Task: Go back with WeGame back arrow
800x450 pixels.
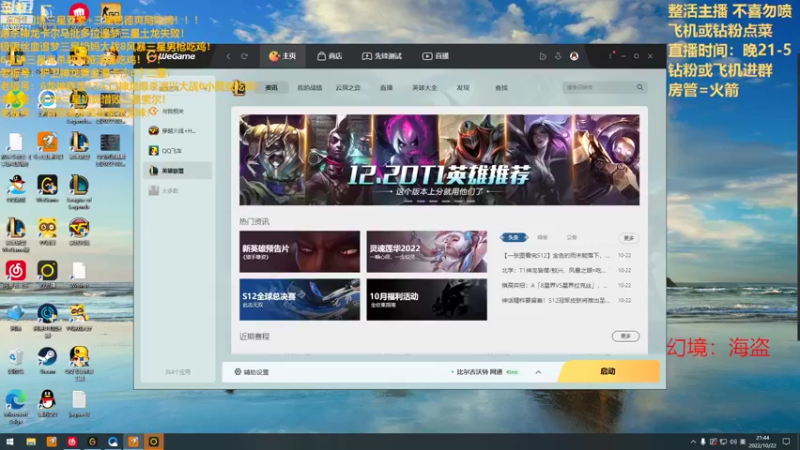Action: click(x=228, y=56)
